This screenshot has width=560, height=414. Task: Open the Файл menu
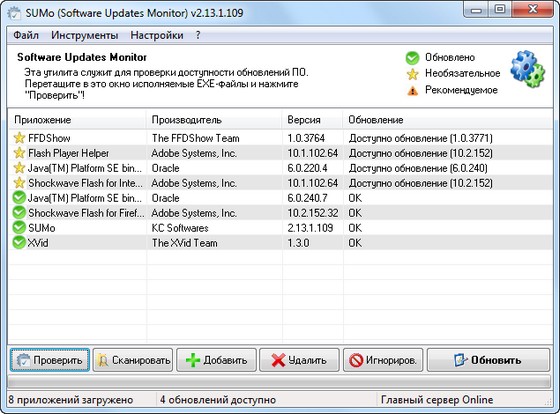pyautogui.click(x=26, y=35)
